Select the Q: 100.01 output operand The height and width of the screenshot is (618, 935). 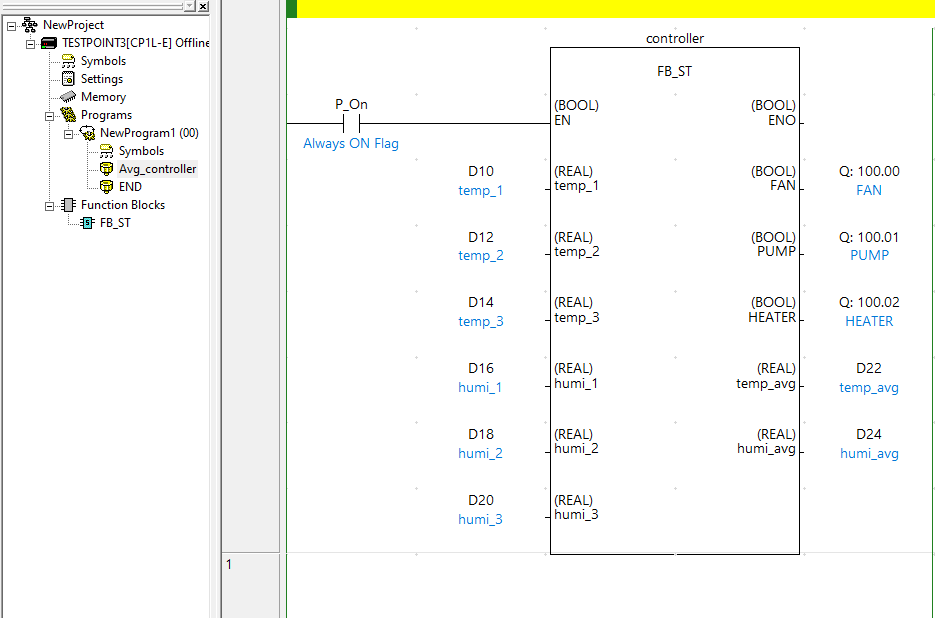[x=869, y=237]
